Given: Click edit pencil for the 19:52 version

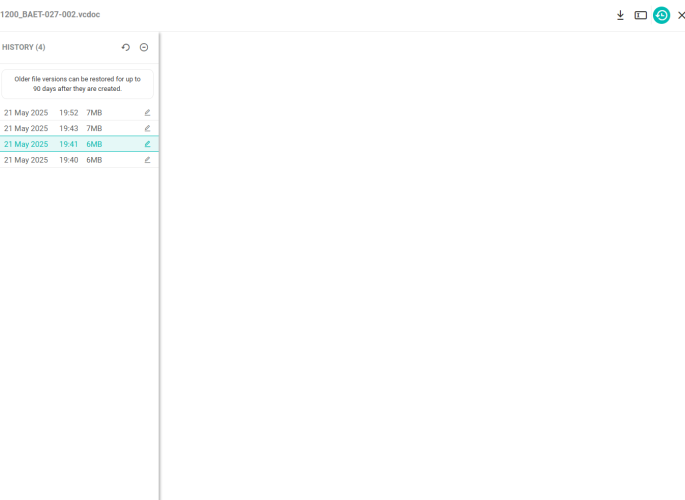Looking at the screenshot, I should [147, 113].
